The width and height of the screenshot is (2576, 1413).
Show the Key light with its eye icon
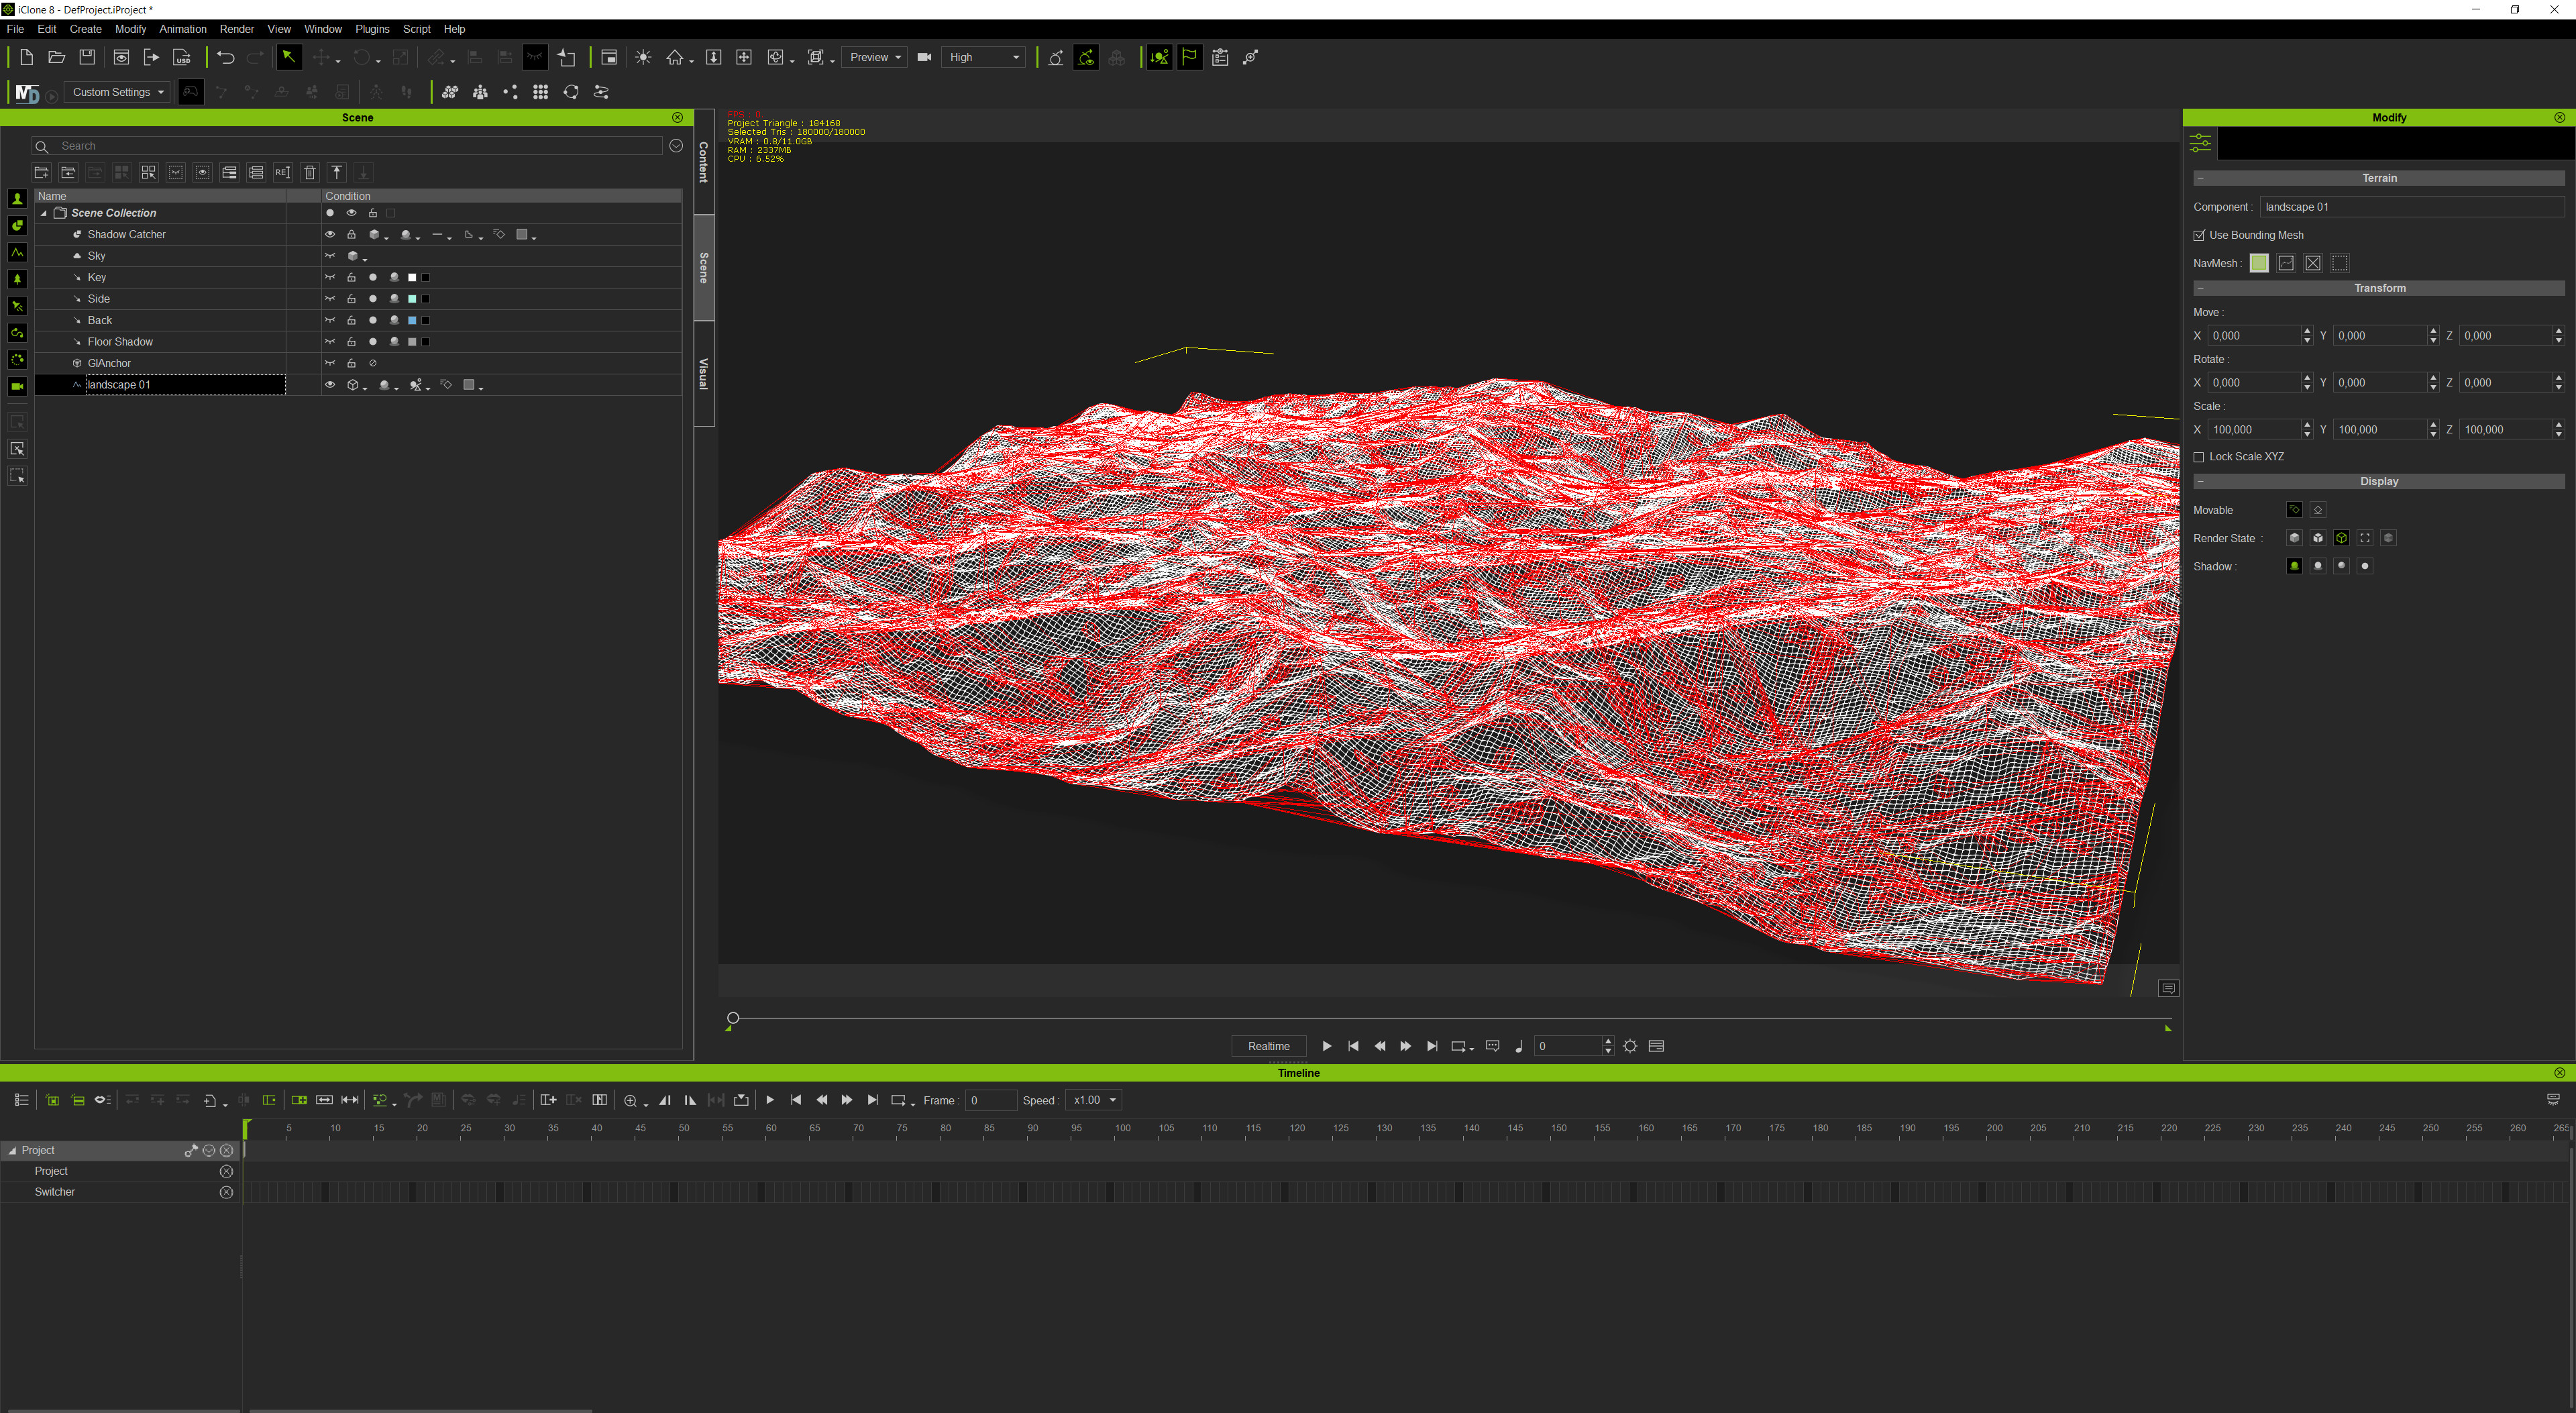tap(330, 278)
